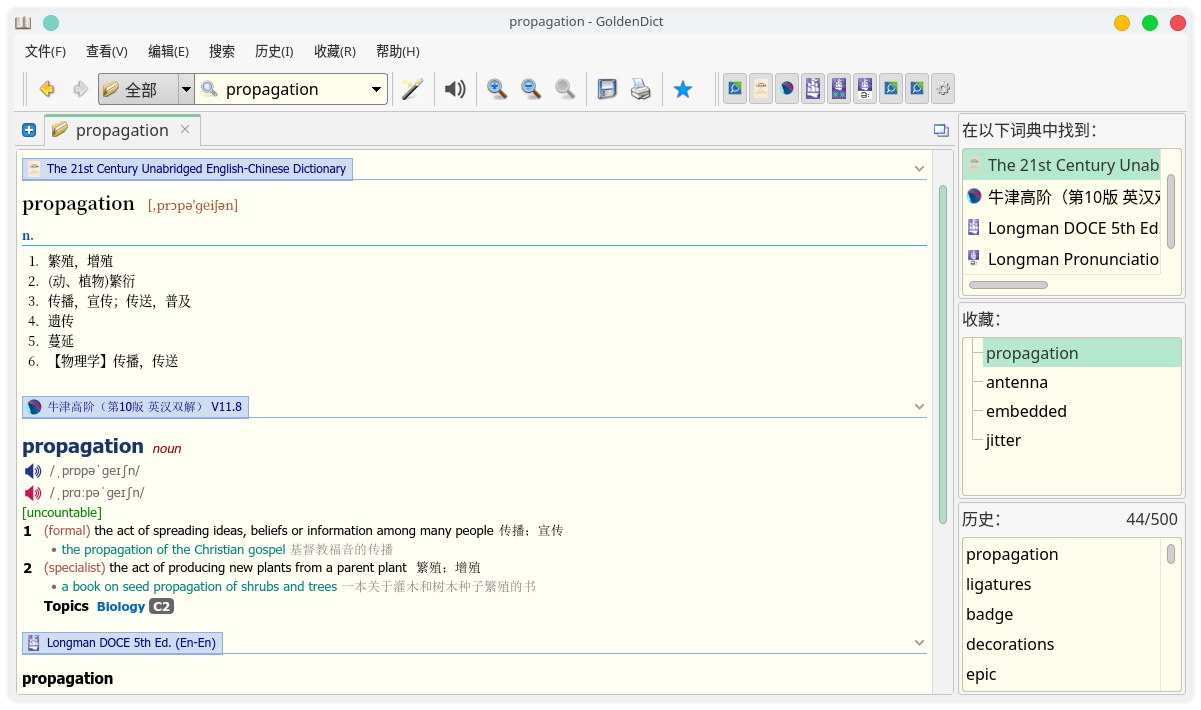The image size is (1201, 710).
Task: Save the article with the floppy icon
Action: pyautogui.click(x=607, y=89)
